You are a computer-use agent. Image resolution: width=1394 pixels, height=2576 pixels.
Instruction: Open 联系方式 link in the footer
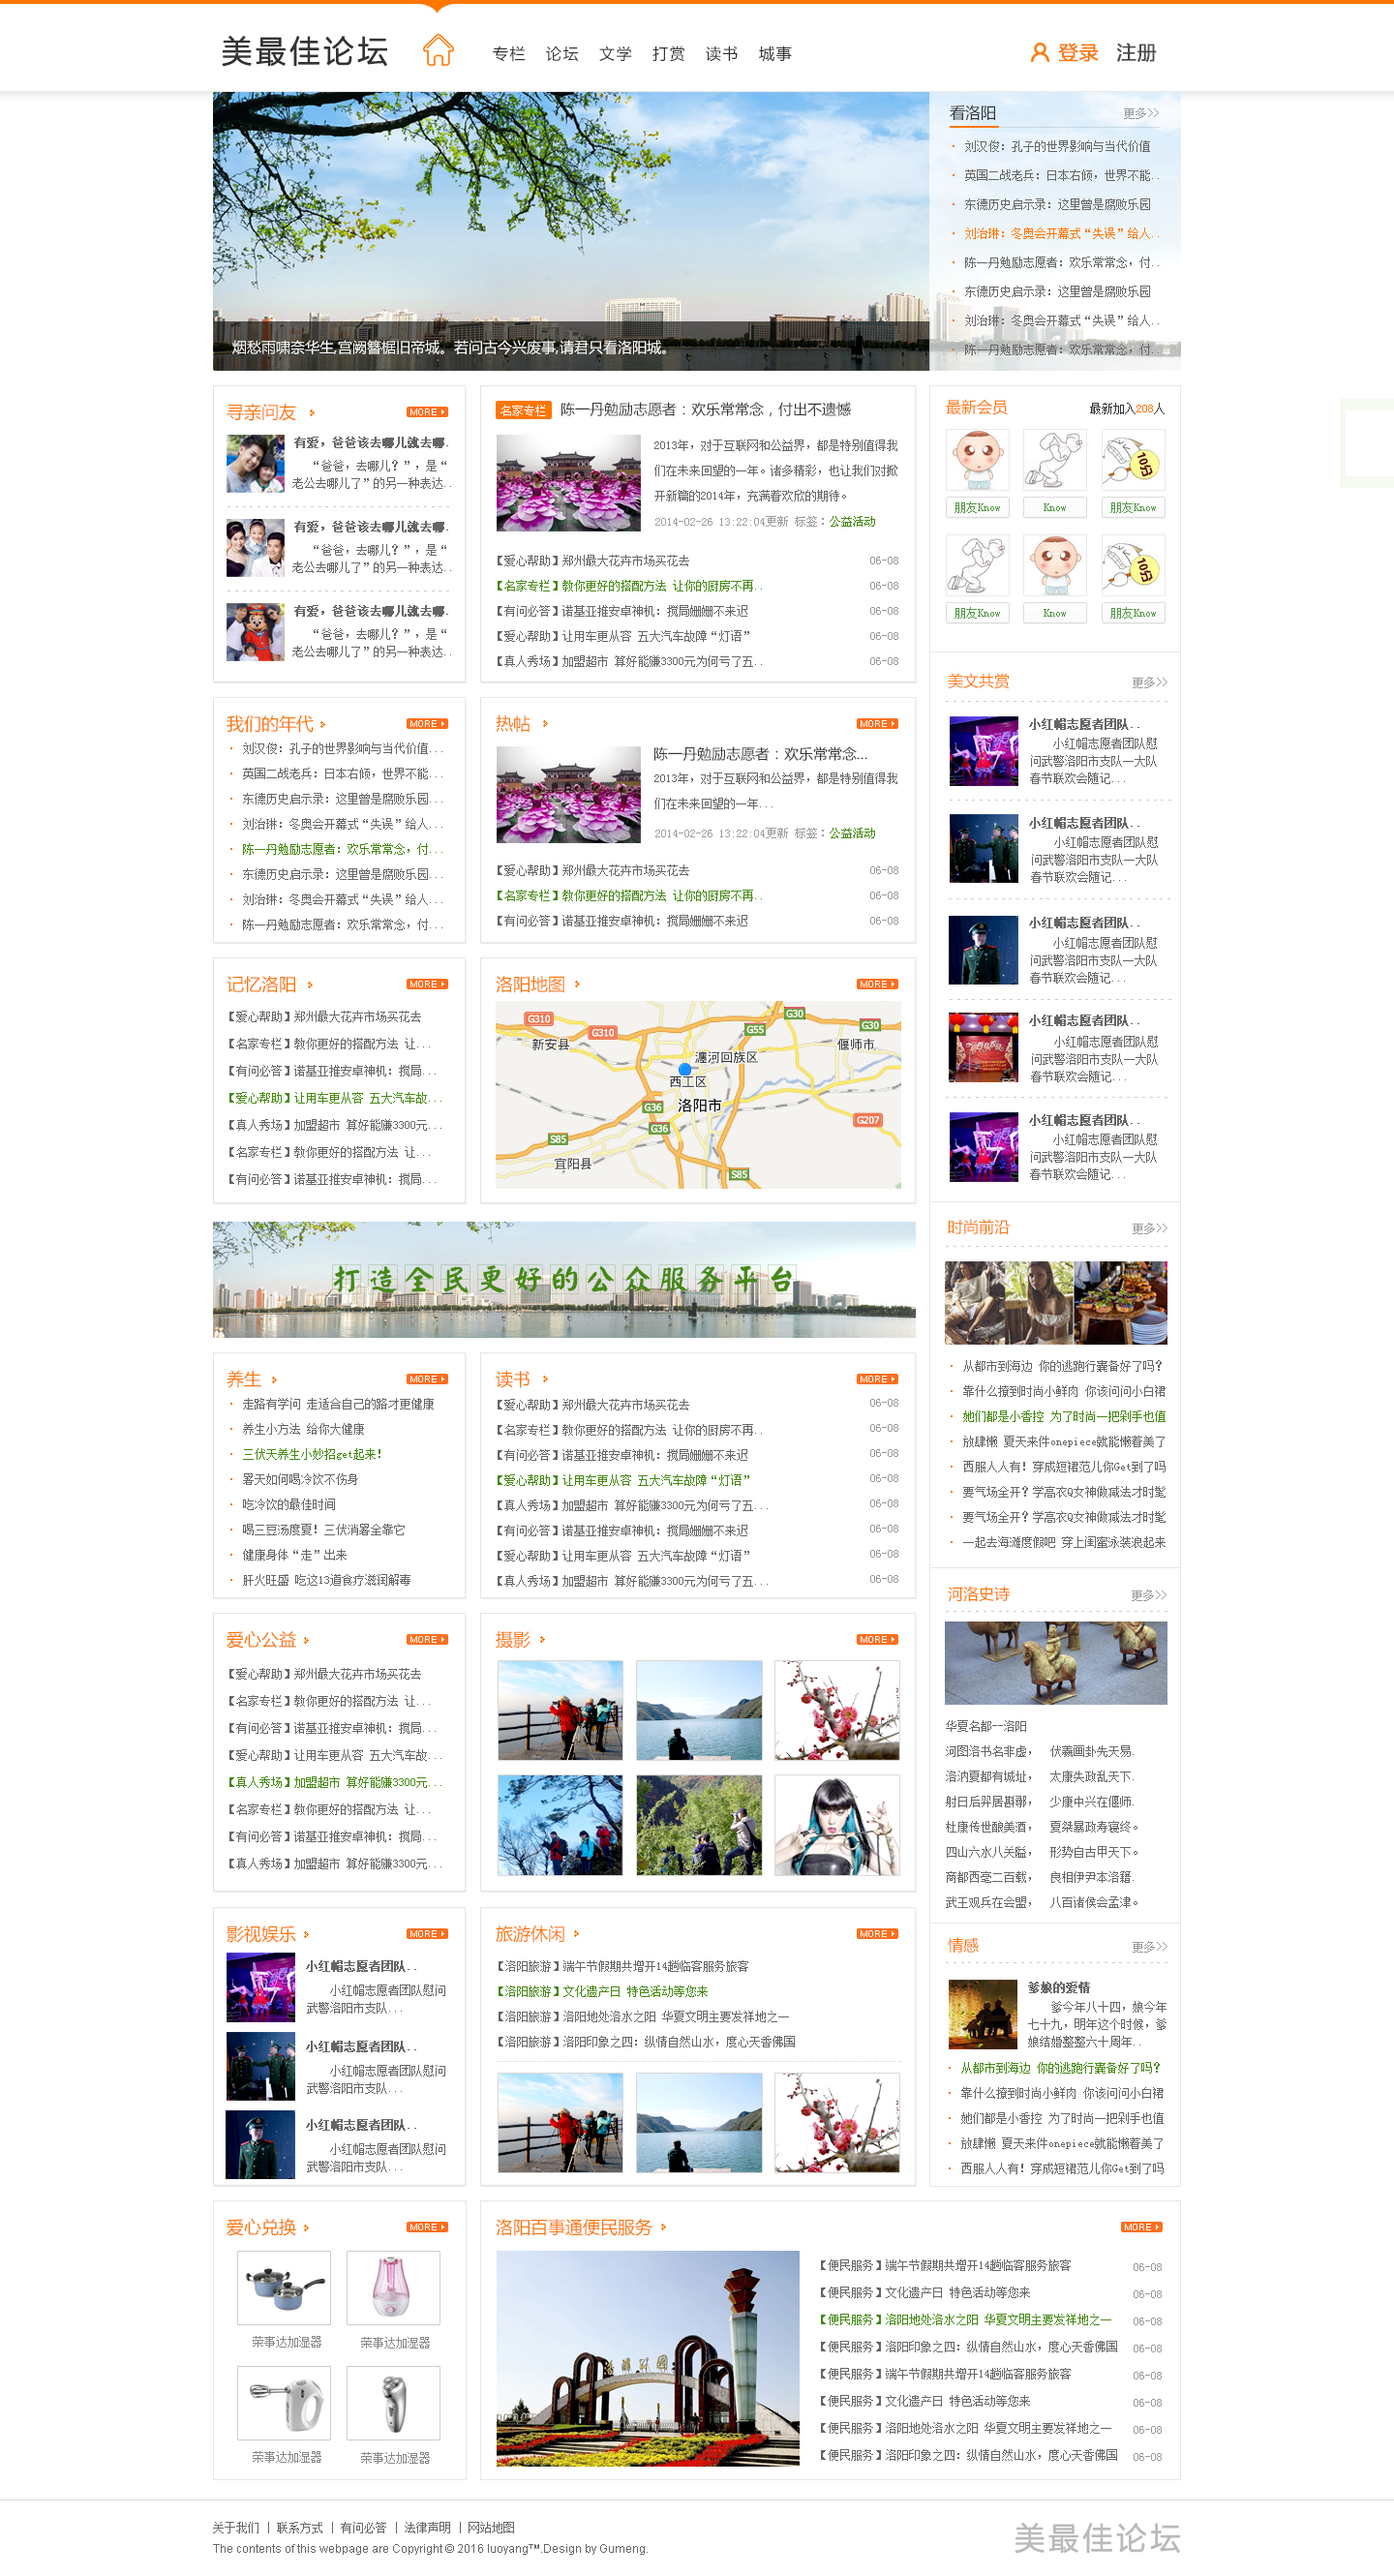pyautogui.click(x=299, y=2528)
